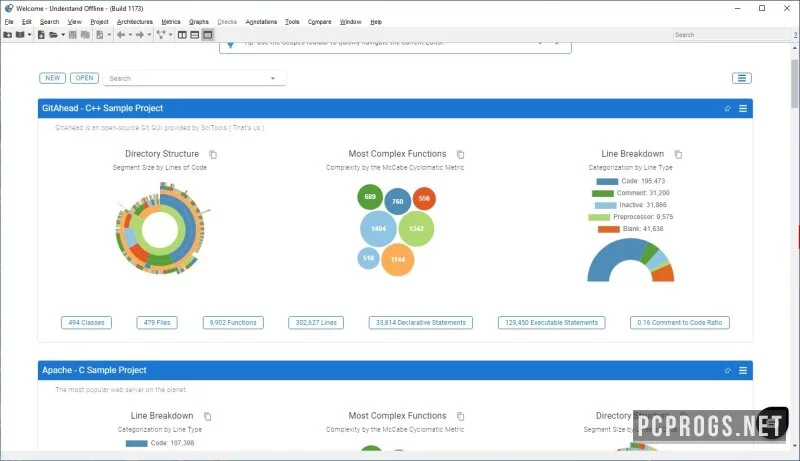Click the graph nodes toolbar icon
This screenshot has width=800, height=461.
pos(161,35)
